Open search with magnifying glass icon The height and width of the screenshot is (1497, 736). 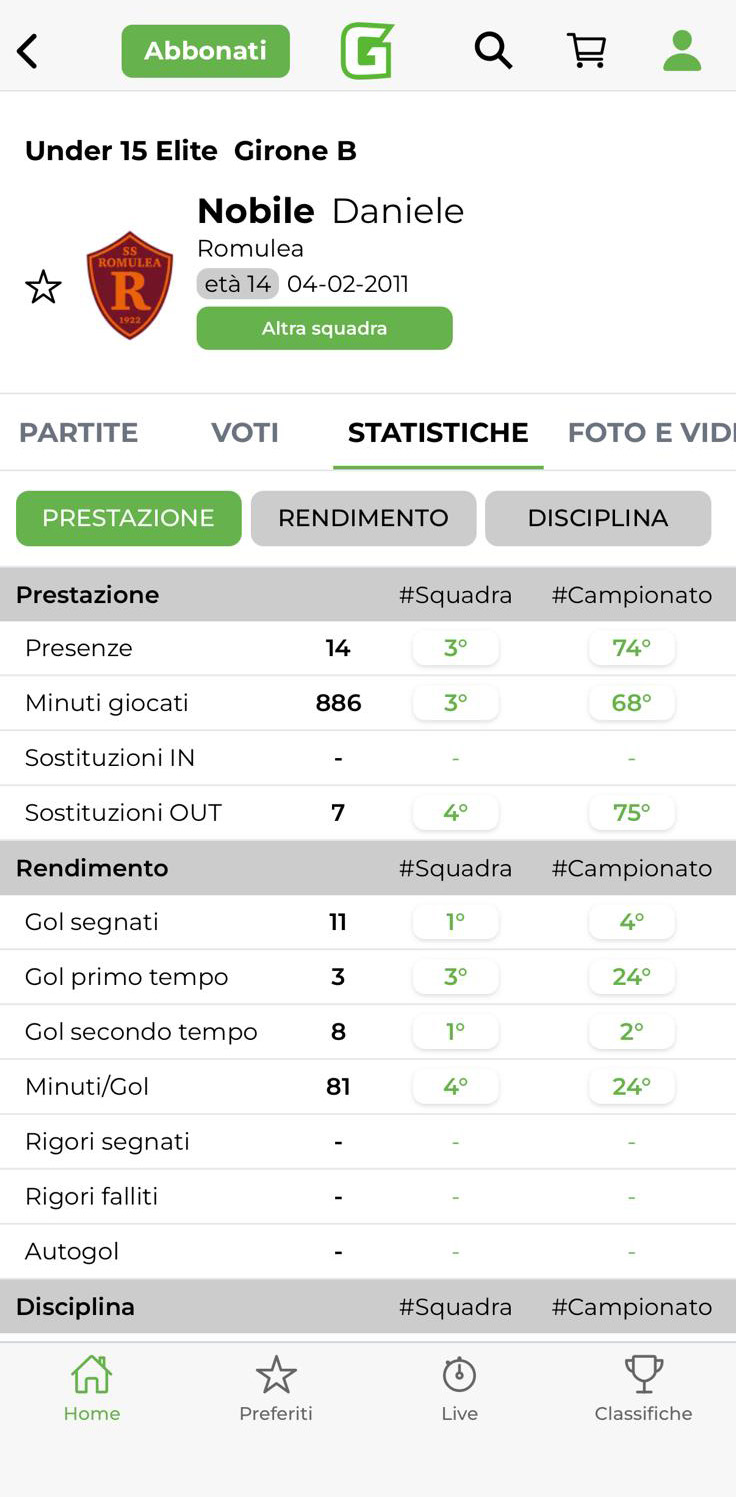tap(492, 50)
